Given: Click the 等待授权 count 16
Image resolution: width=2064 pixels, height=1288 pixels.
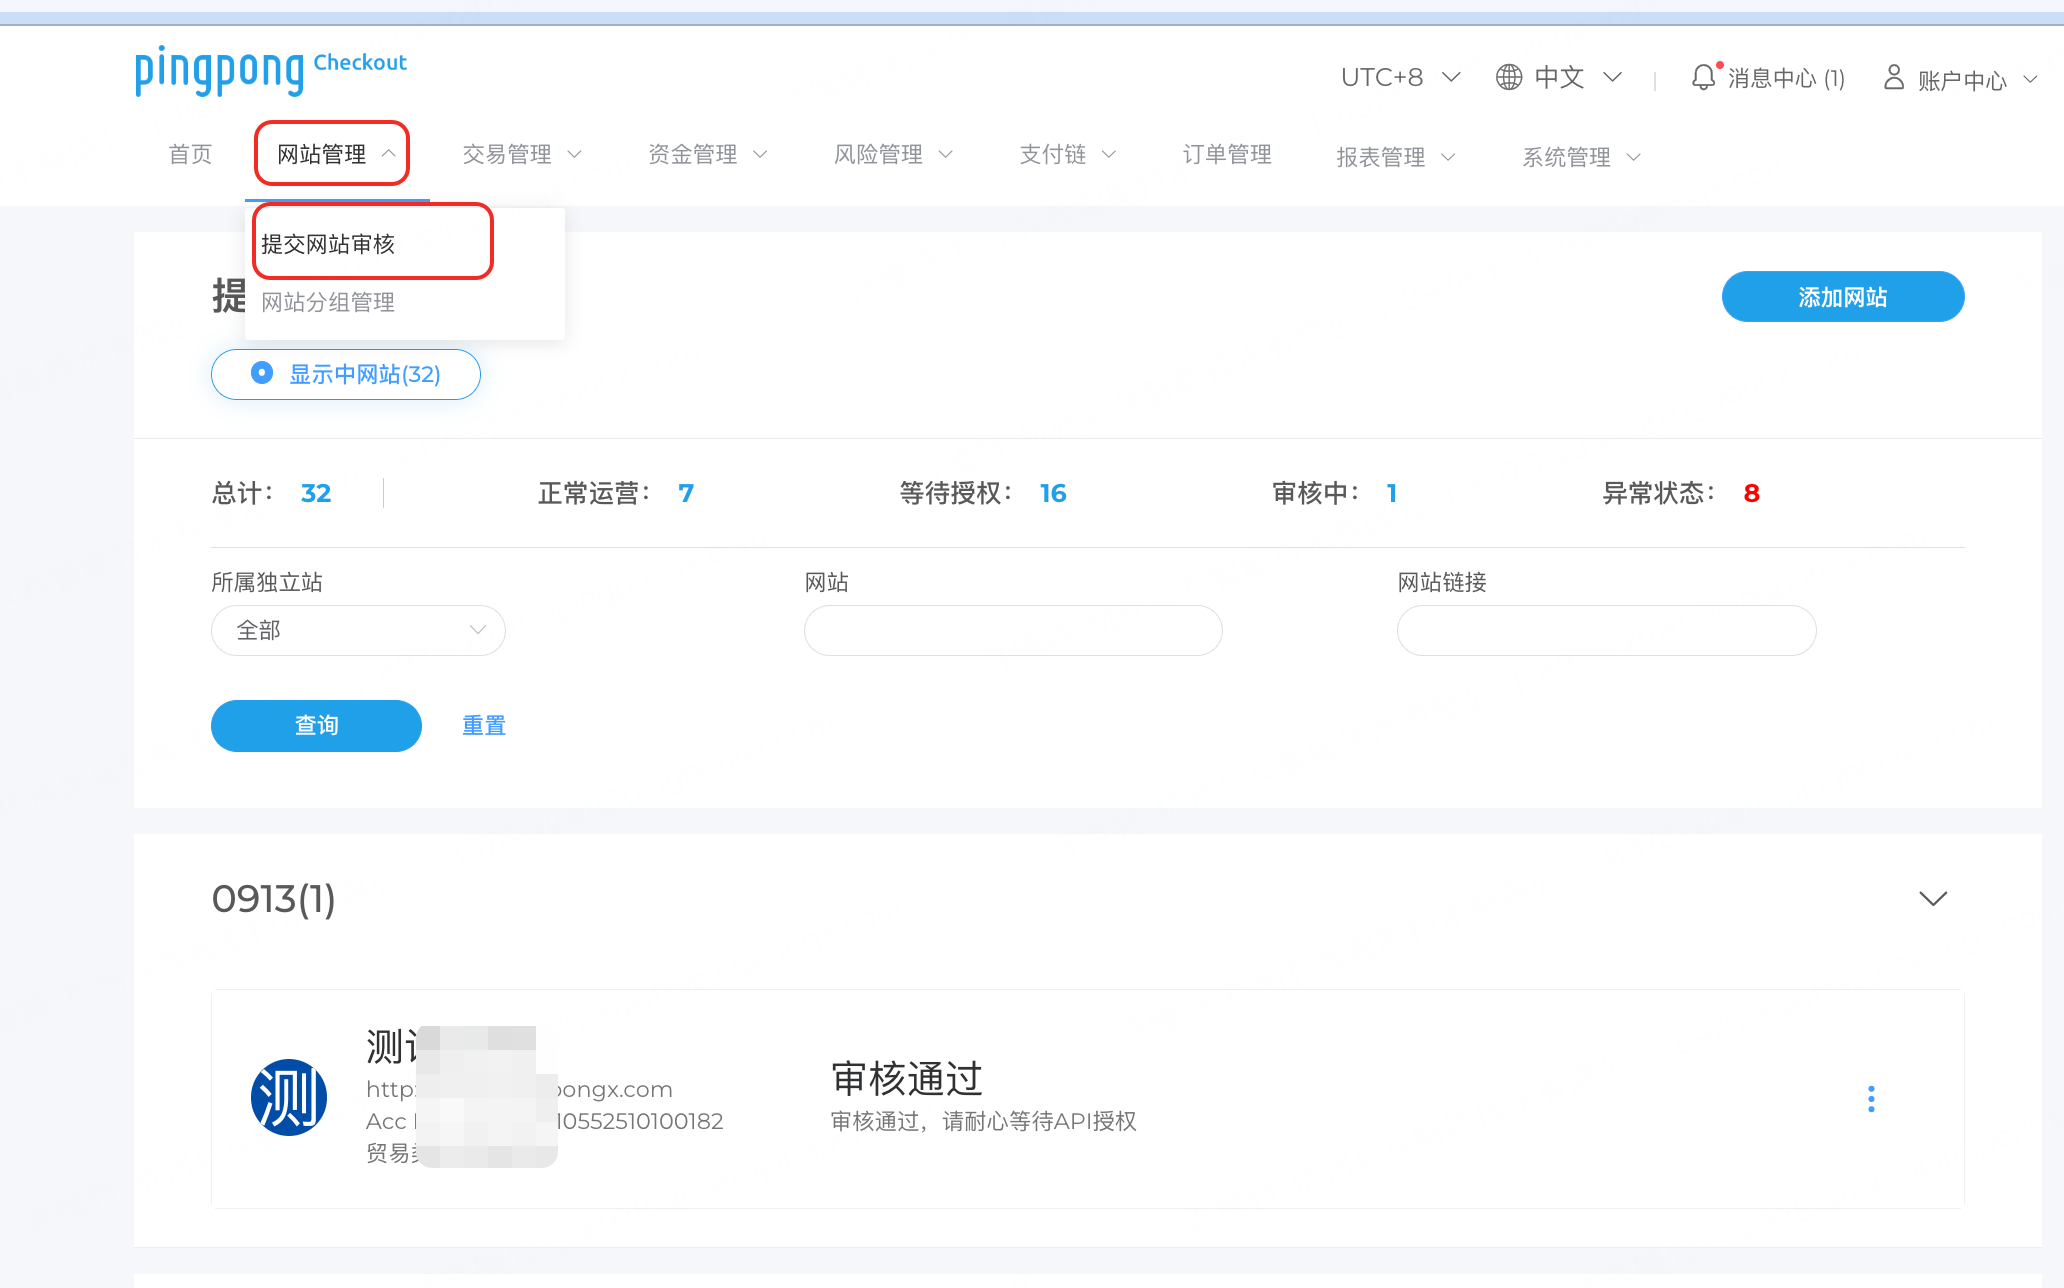Looking at the screenshot, I should coord(1053,493).
